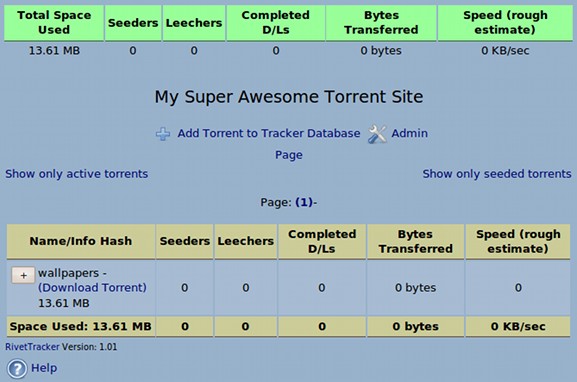This screenshot has width=577, height=382.
Task: Click the blue plus icon beside Add Torrent
Action: click(163, 134)
